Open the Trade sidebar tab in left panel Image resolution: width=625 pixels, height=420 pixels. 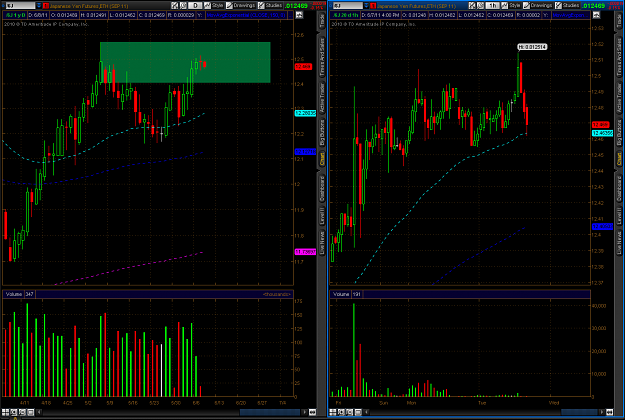coord(322,22)
